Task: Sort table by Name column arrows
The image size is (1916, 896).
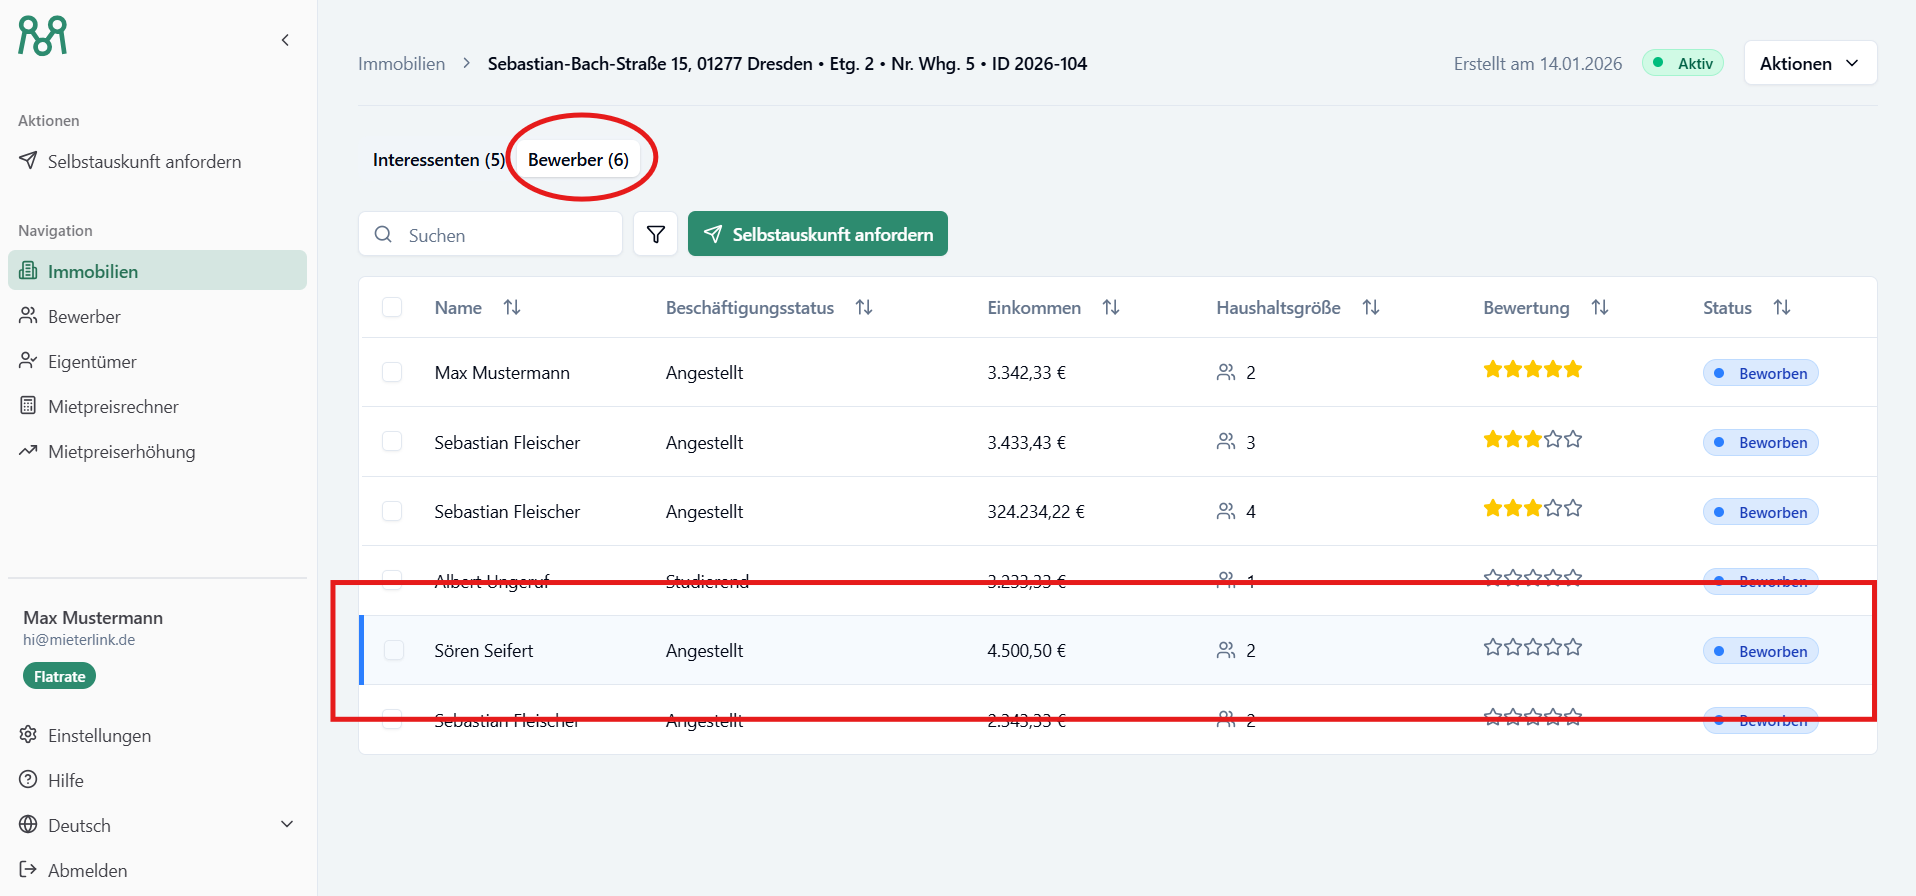Action: click(512, 308)
